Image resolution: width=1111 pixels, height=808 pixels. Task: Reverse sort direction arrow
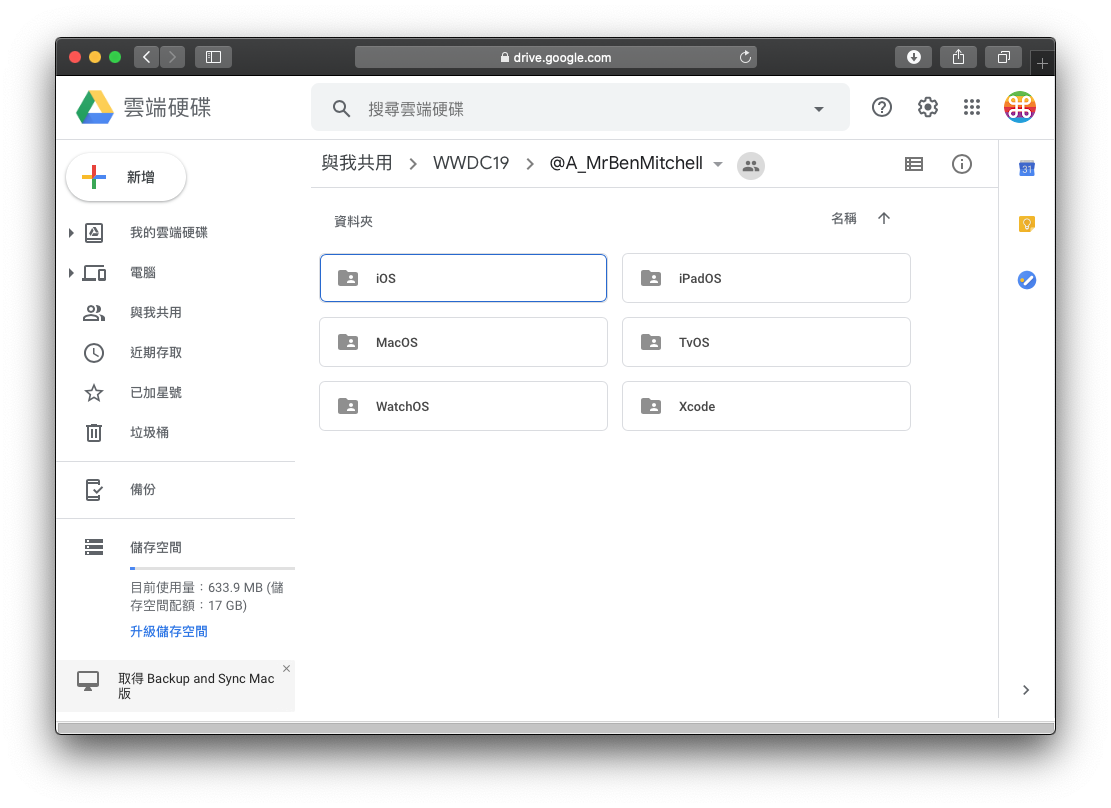coord(884,218)
